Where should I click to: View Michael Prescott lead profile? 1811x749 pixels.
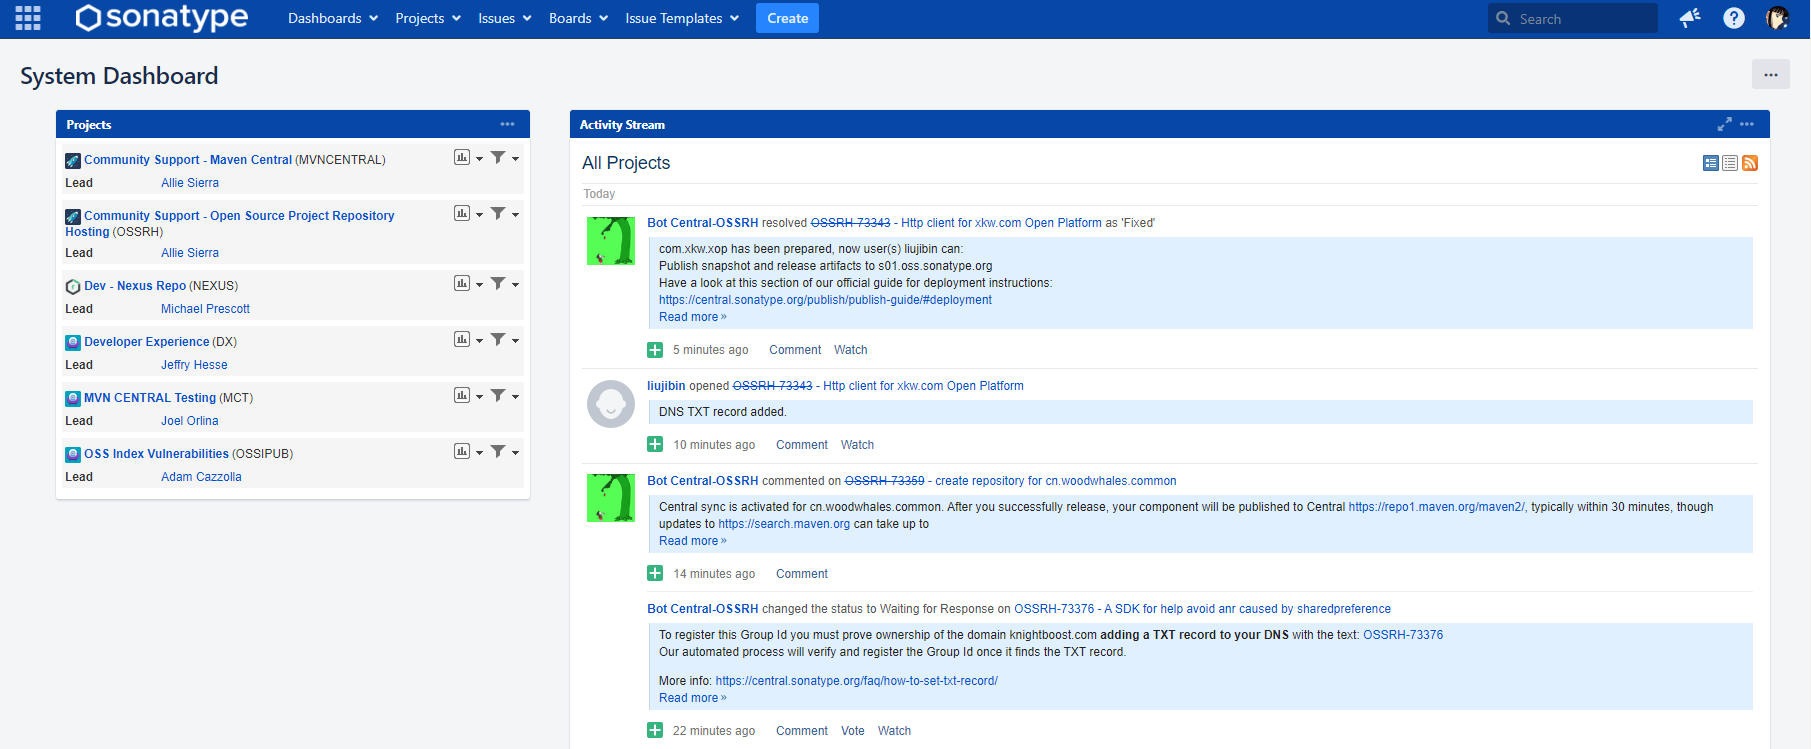[205, 309]
